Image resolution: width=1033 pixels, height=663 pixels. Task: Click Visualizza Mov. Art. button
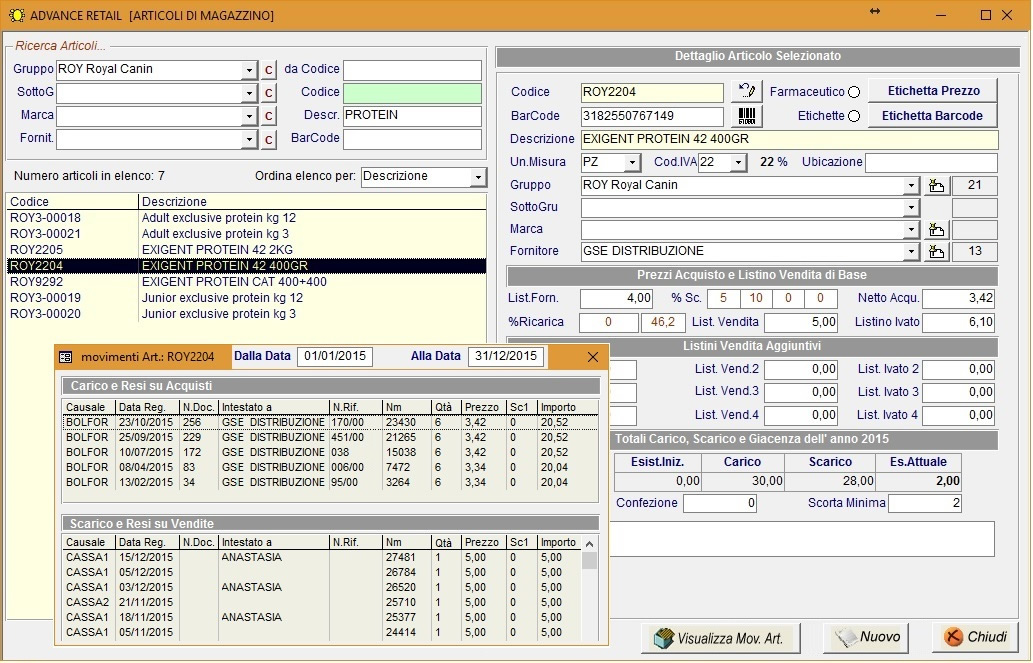pos(721,638)
